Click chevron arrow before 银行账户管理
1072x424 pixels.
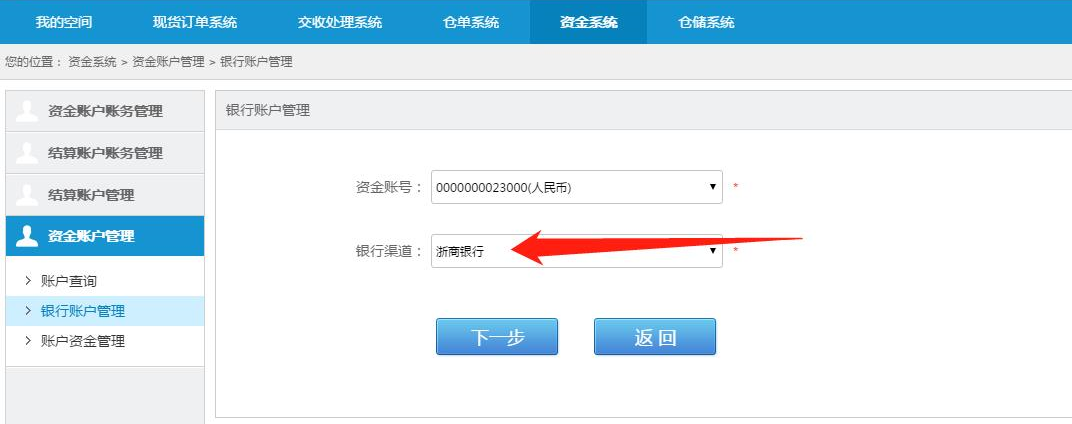click(x=28, y=310)
